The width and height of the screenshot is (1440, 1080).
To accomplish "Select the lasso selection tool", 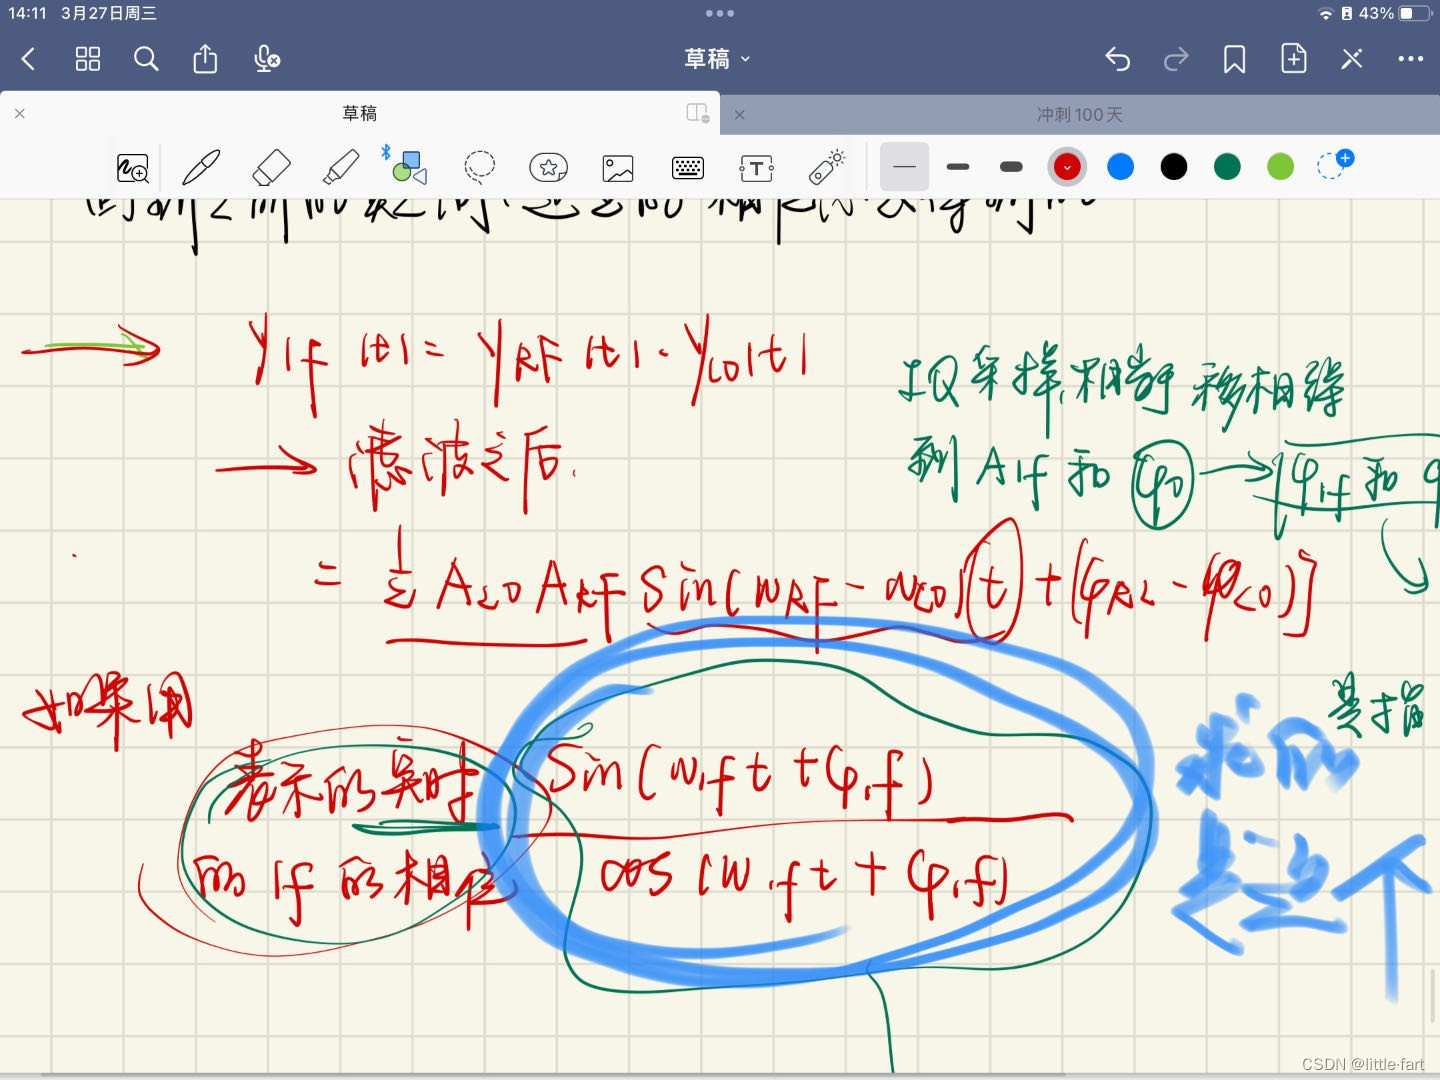I will point(480,167).
